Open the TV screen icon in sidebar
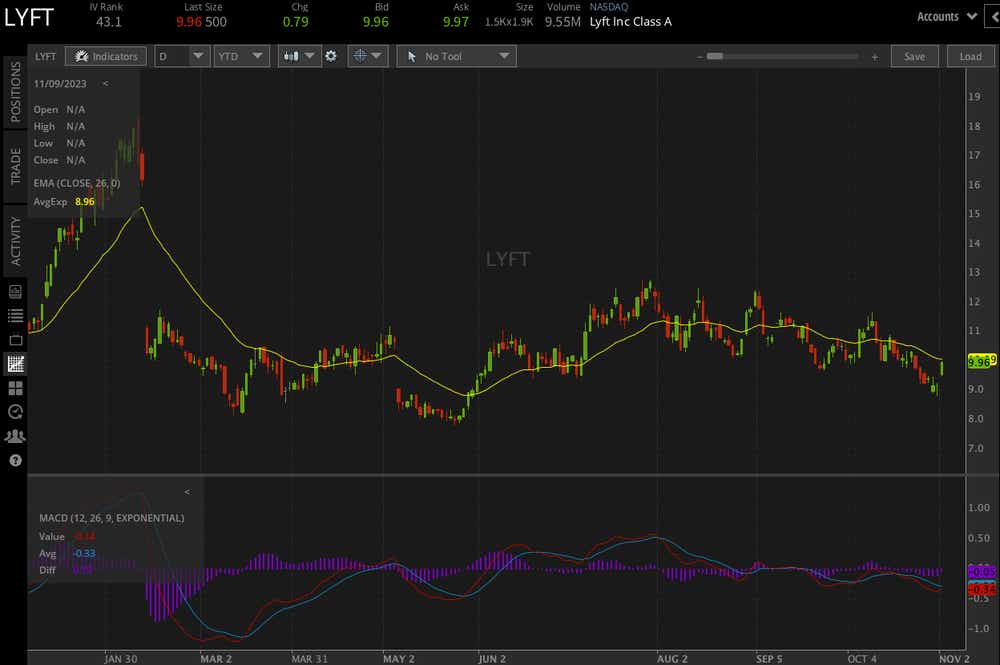1000x665 pixels. [15, 339]
